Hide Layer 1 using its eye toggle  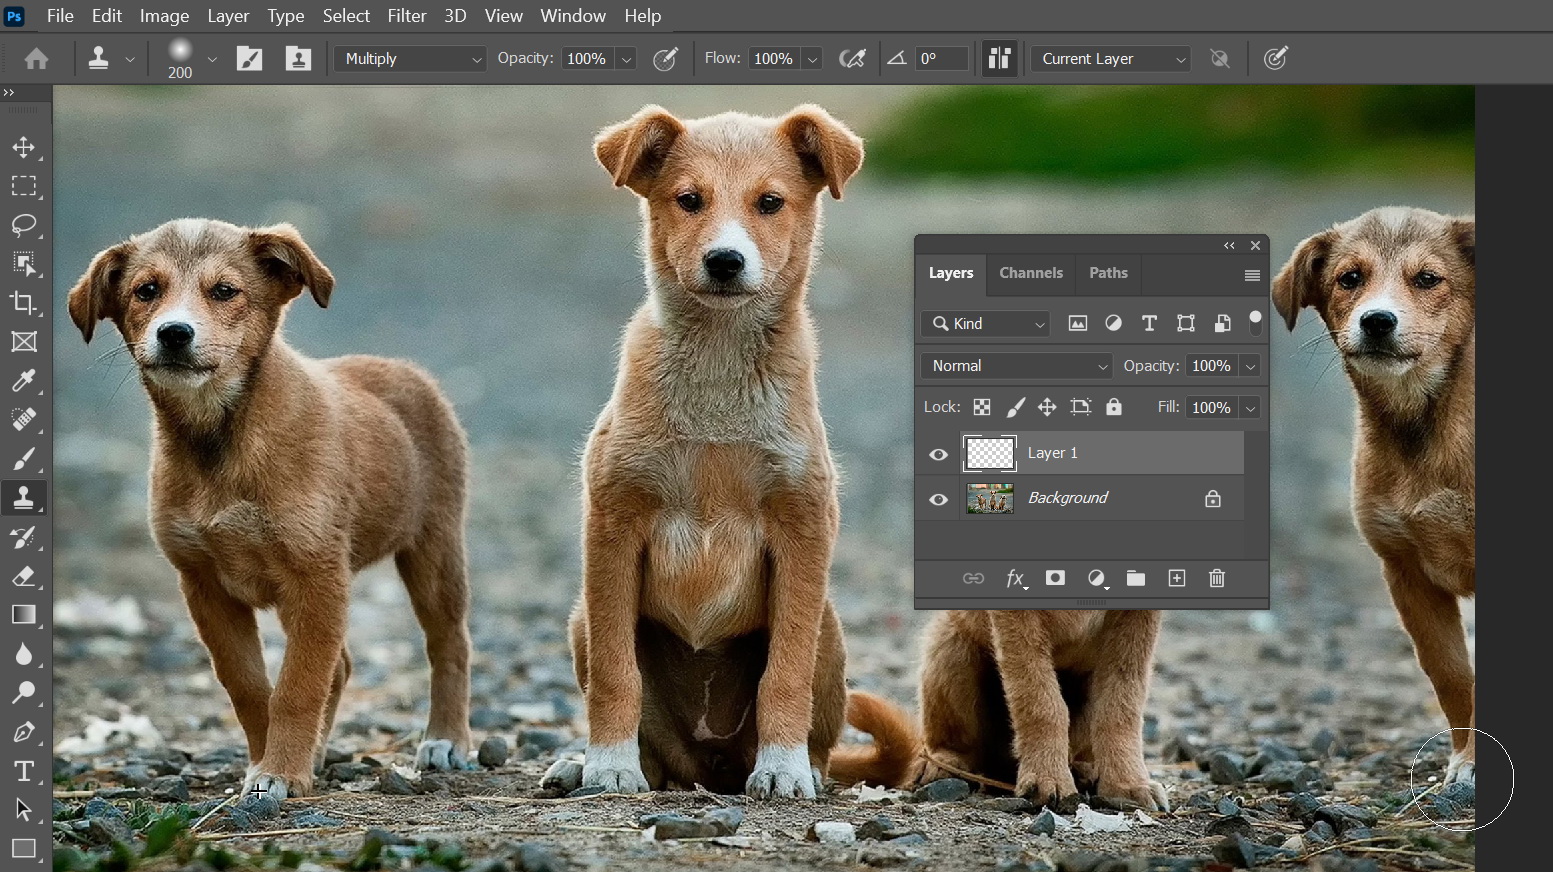tap(937, 454)
